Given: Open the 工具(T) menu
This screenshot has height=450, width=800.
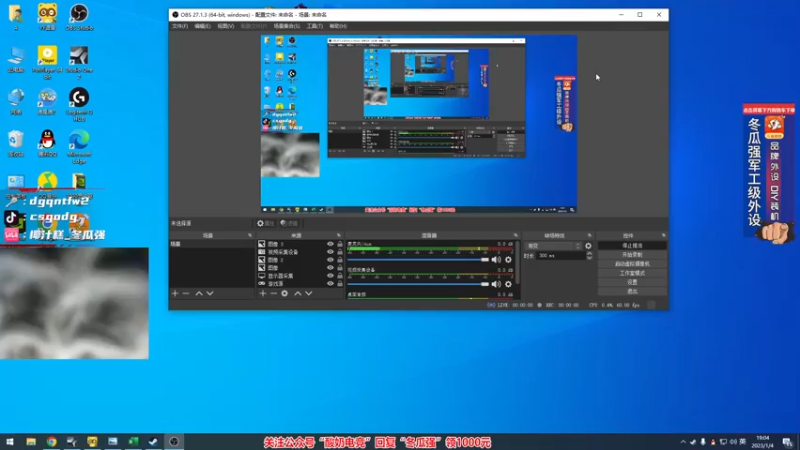Looking at the screenshot, I should [x=314, y=26].
